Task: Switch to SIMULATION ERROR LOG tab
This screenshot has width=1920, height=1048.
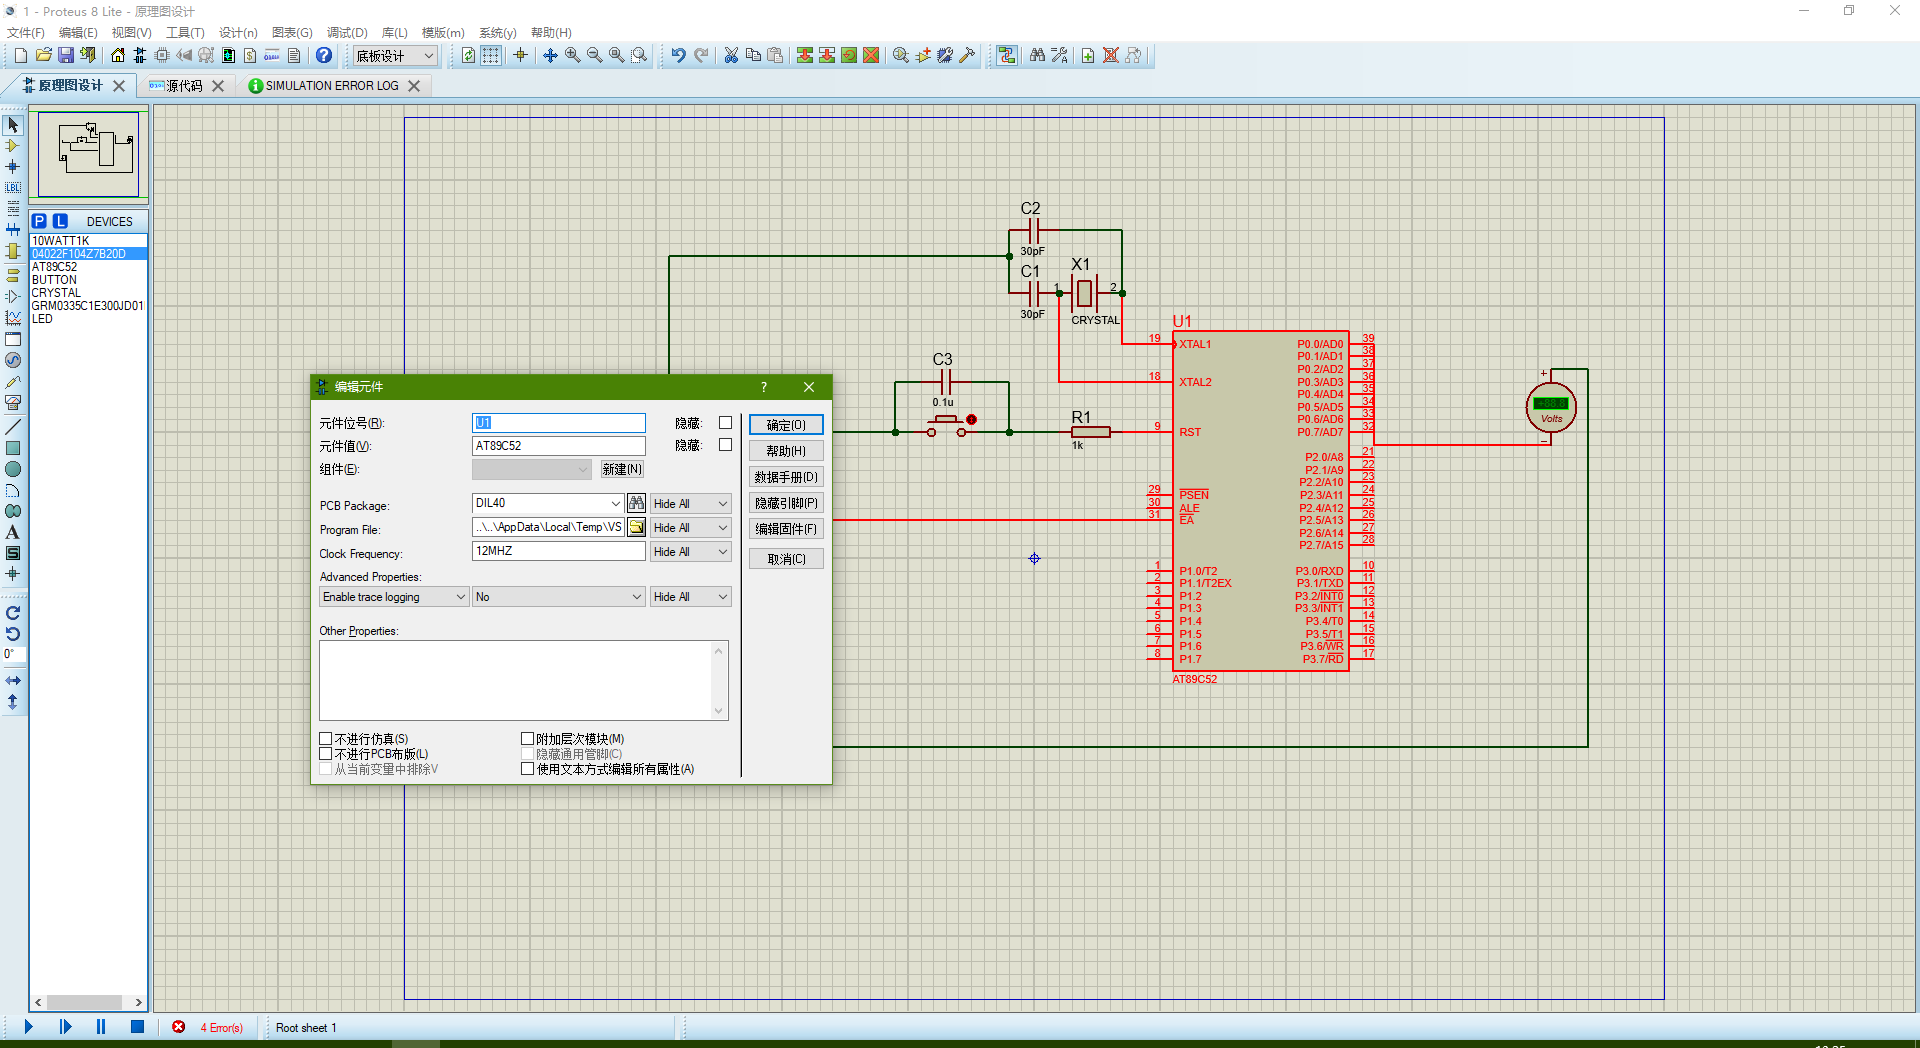Action: (331, 86)
